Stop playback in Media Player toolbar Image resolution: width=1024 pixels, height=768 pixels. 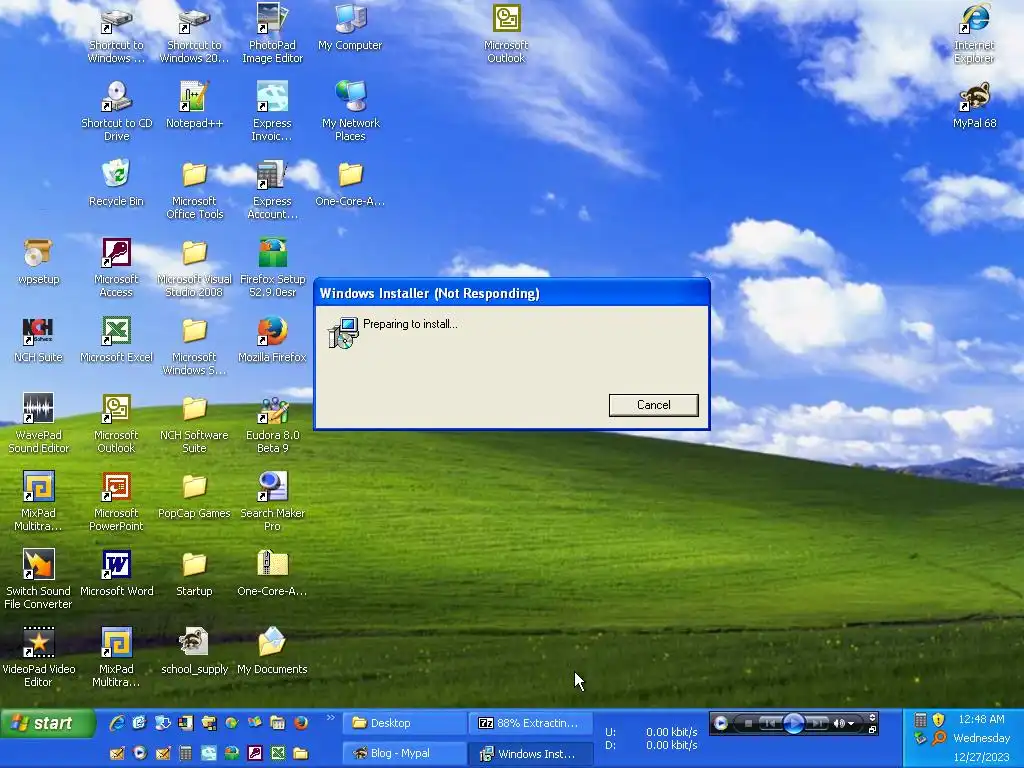click(748, 723)
